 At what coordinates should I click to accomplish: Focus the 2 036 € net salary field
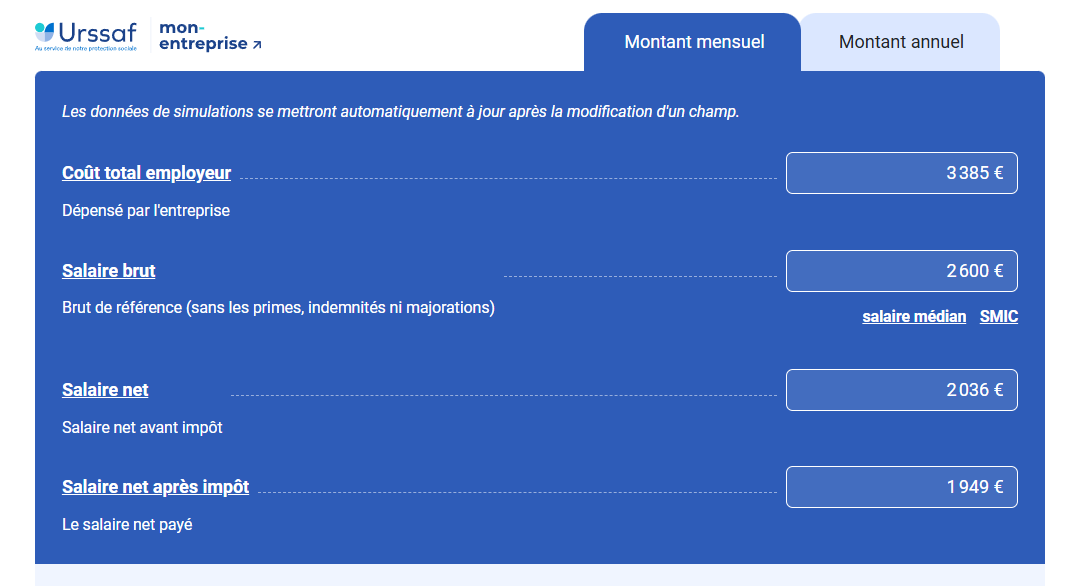pyautogui.click(x=901, y=390)
